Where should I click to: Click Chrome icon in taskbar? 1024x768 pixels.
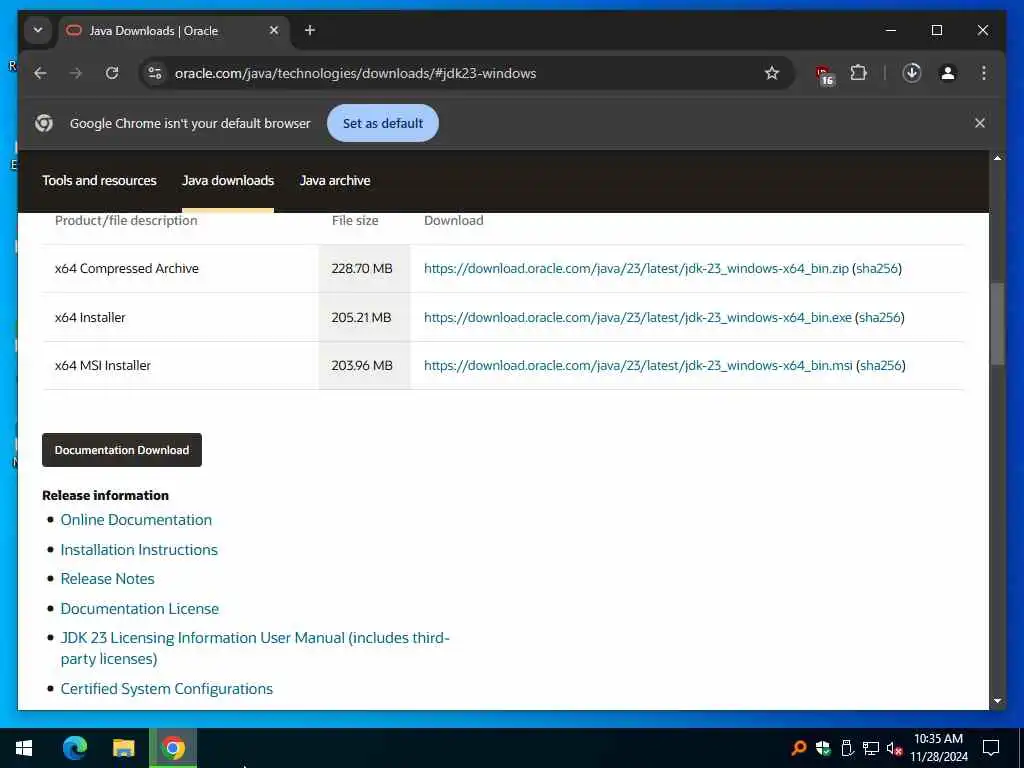tap(173, 748)
